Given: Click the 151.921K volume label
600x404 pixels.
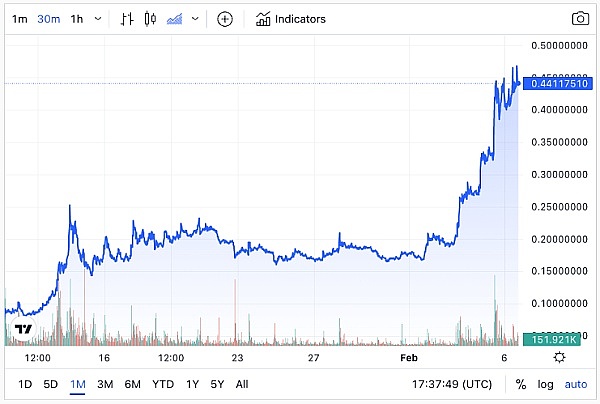Looking at the screenshot, I should [x=557, y=339].
